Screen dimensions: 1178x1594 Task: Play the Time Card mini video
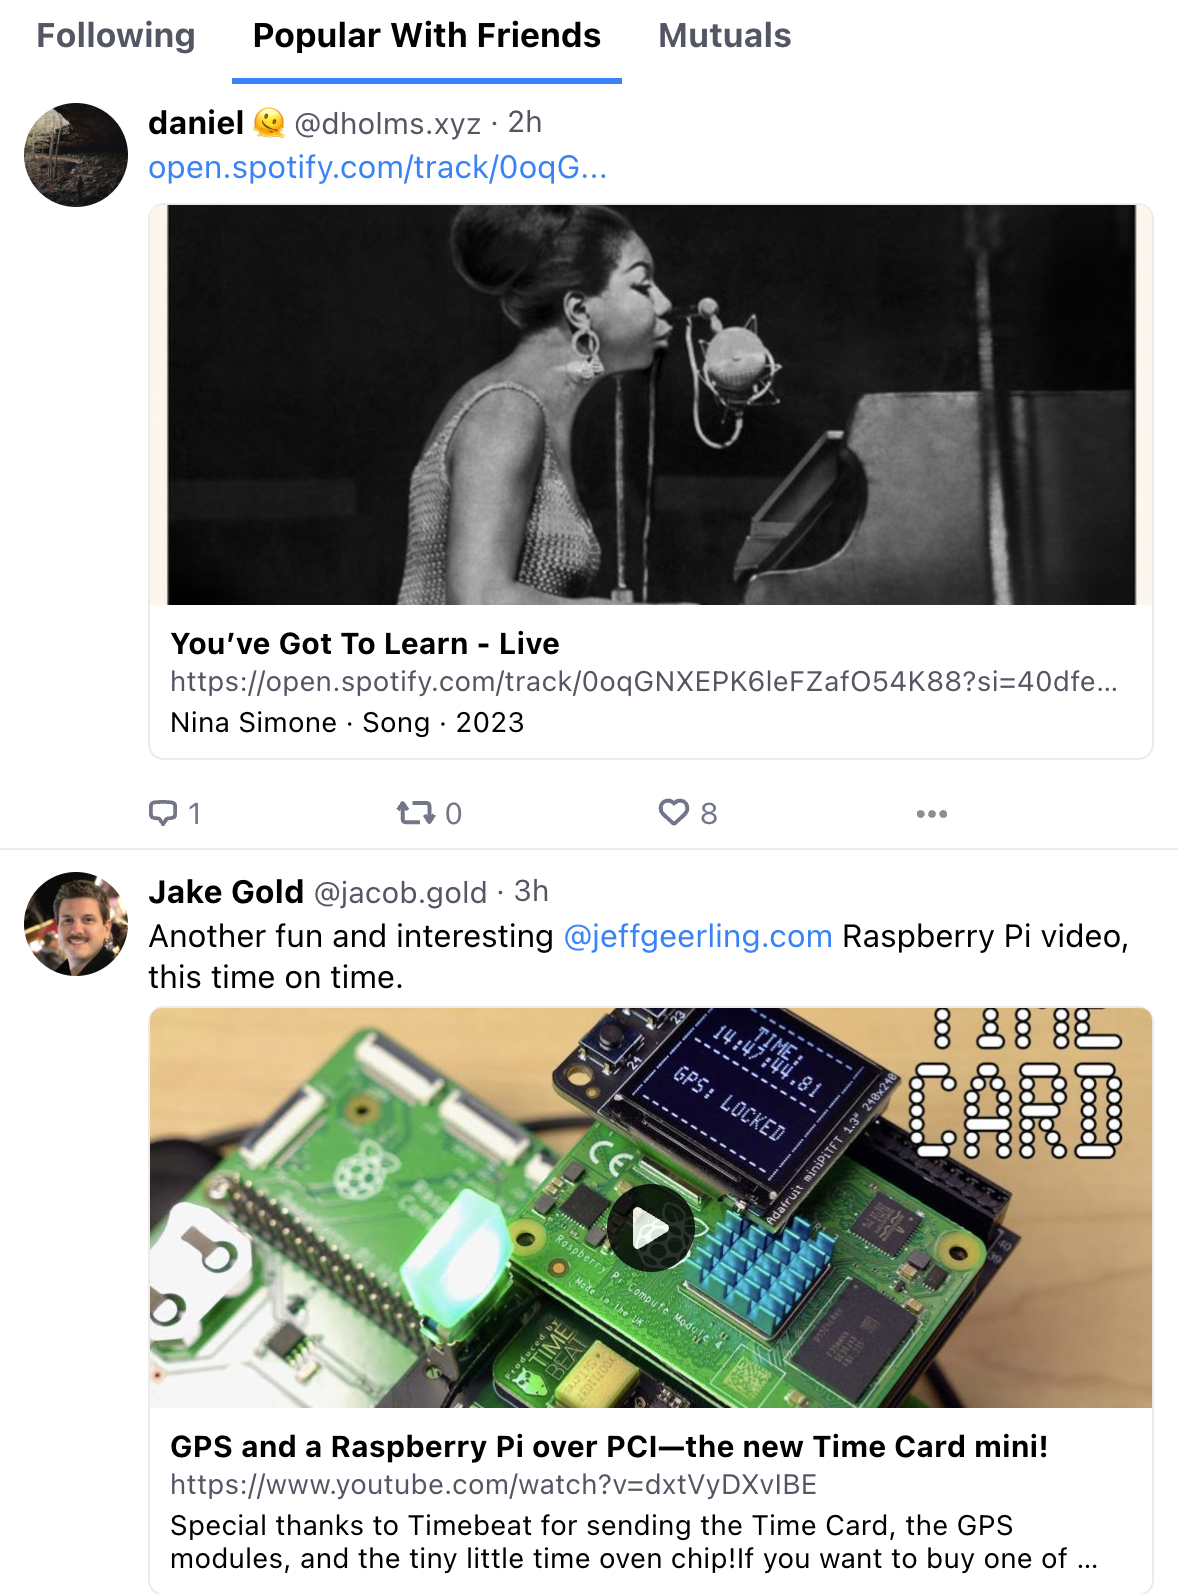[650, 1227]
